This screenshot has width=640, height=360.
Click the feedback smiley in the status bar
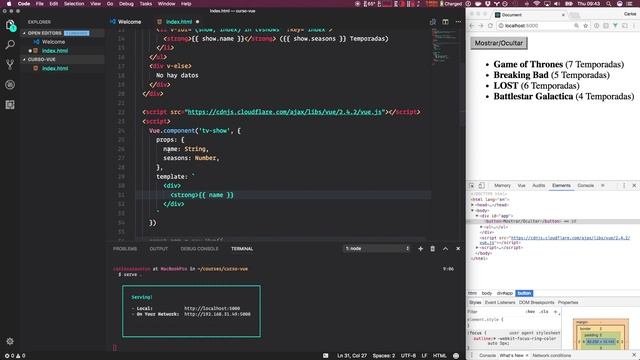(x=456, y=356)
